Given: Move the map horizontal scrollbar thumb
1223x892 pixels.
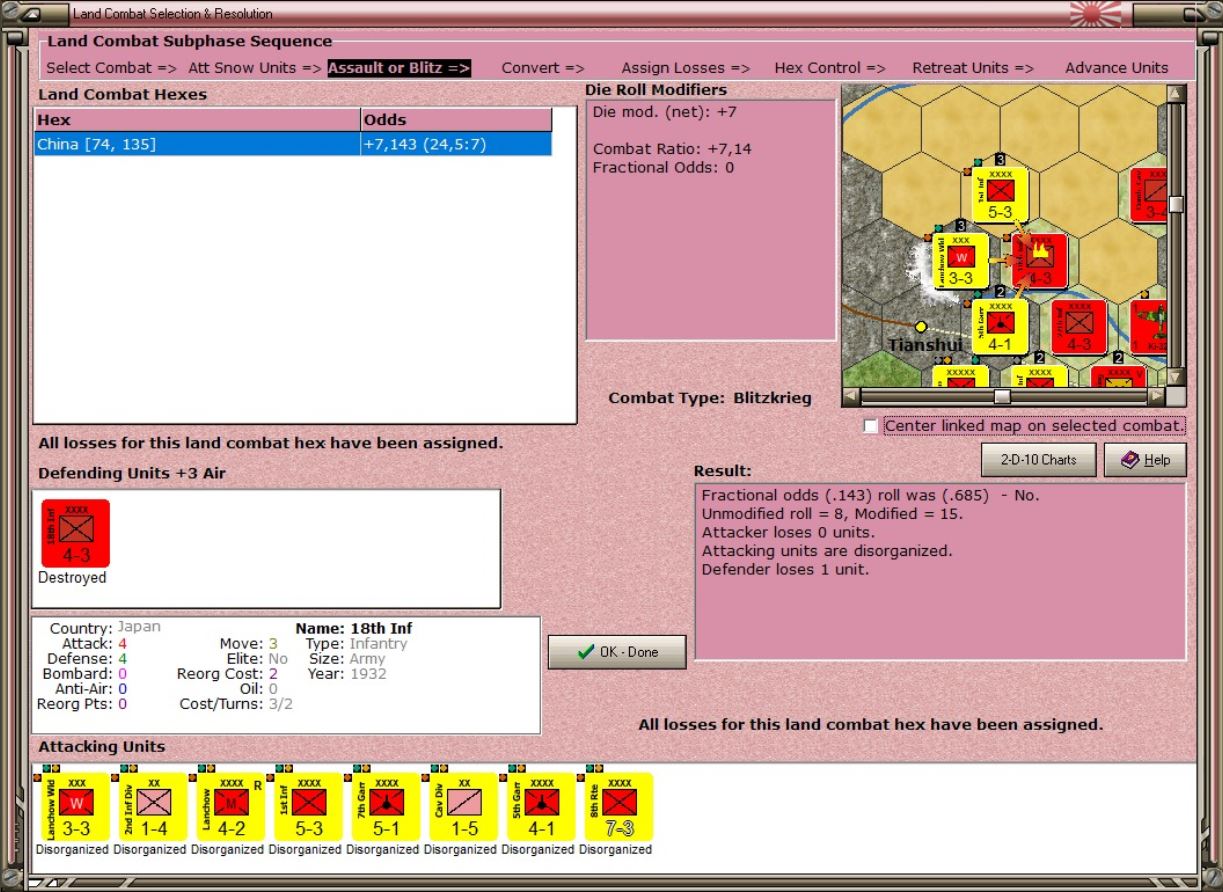Looking at the screenshot, I should [1001, 397].
